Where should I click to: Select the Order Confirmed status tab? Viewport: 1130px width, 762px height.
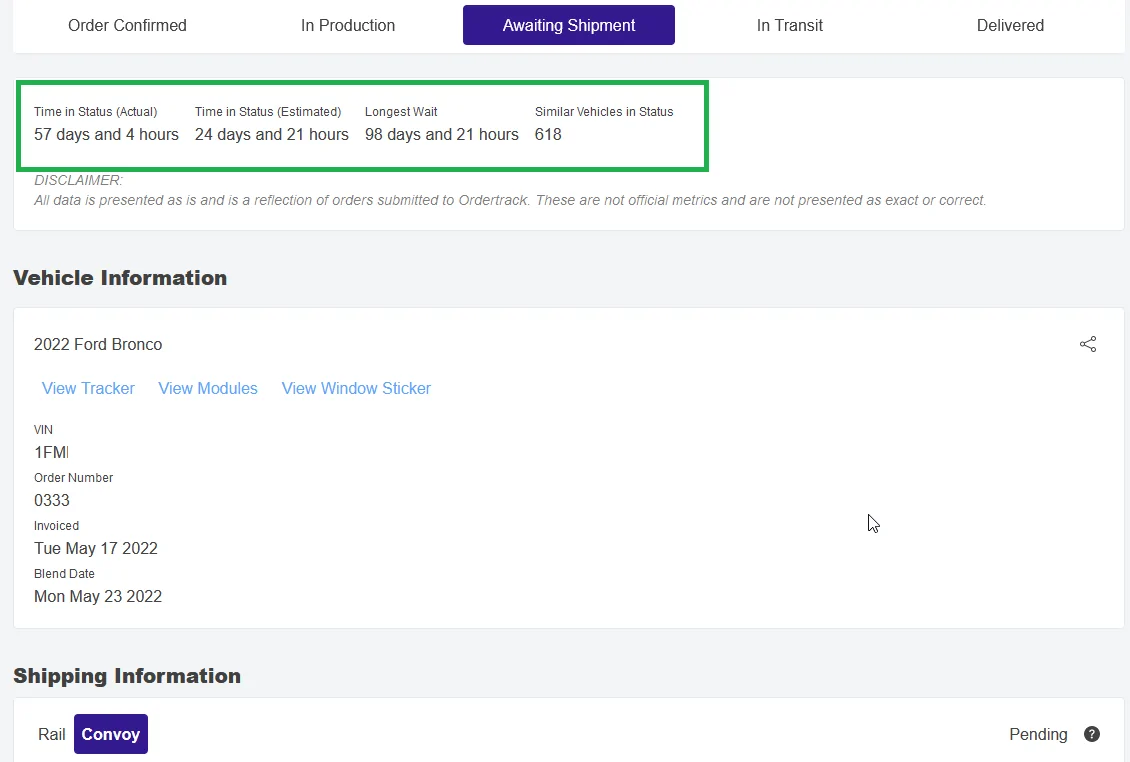[128, 25]
